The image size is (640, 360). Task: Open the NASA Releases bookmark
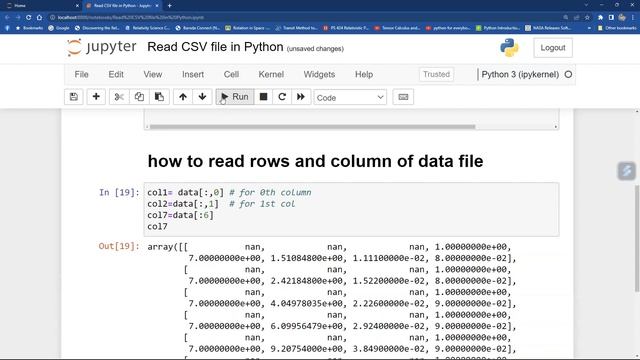pos(548,28)
